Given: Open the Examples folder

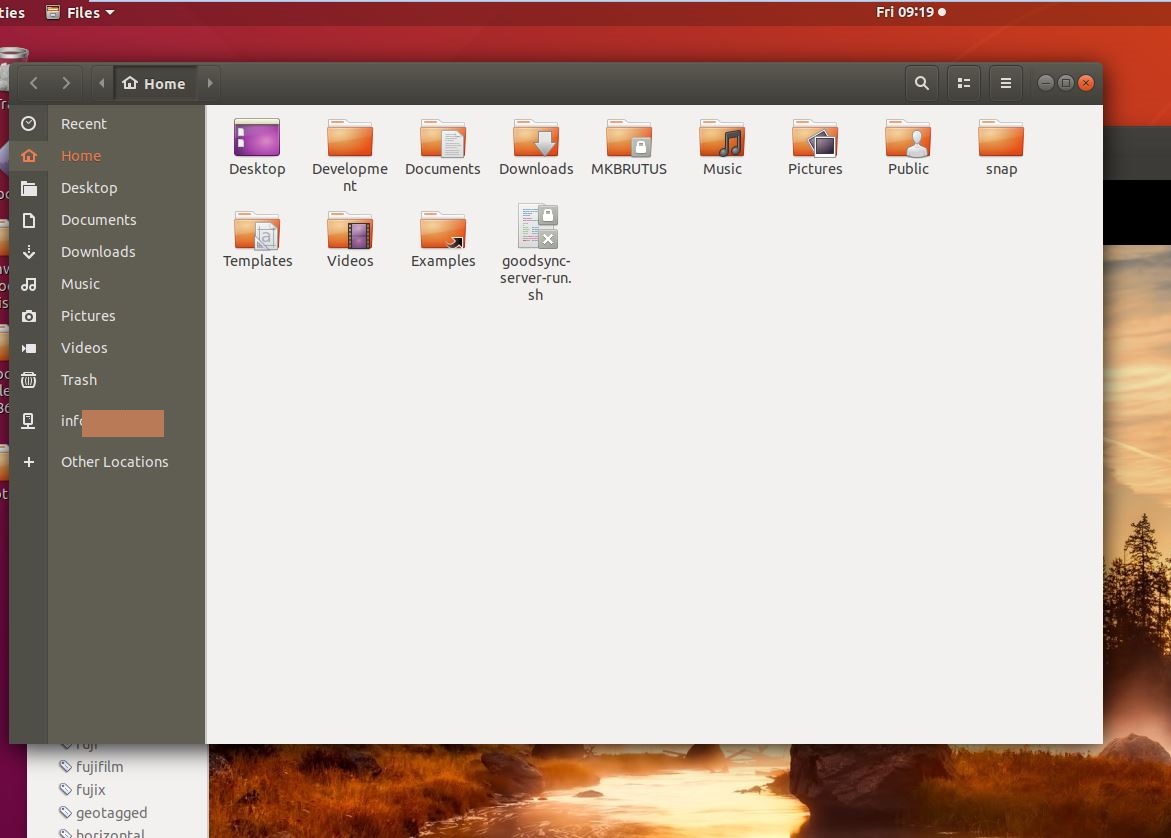Looking at the screenshot, I should (443, 232).
